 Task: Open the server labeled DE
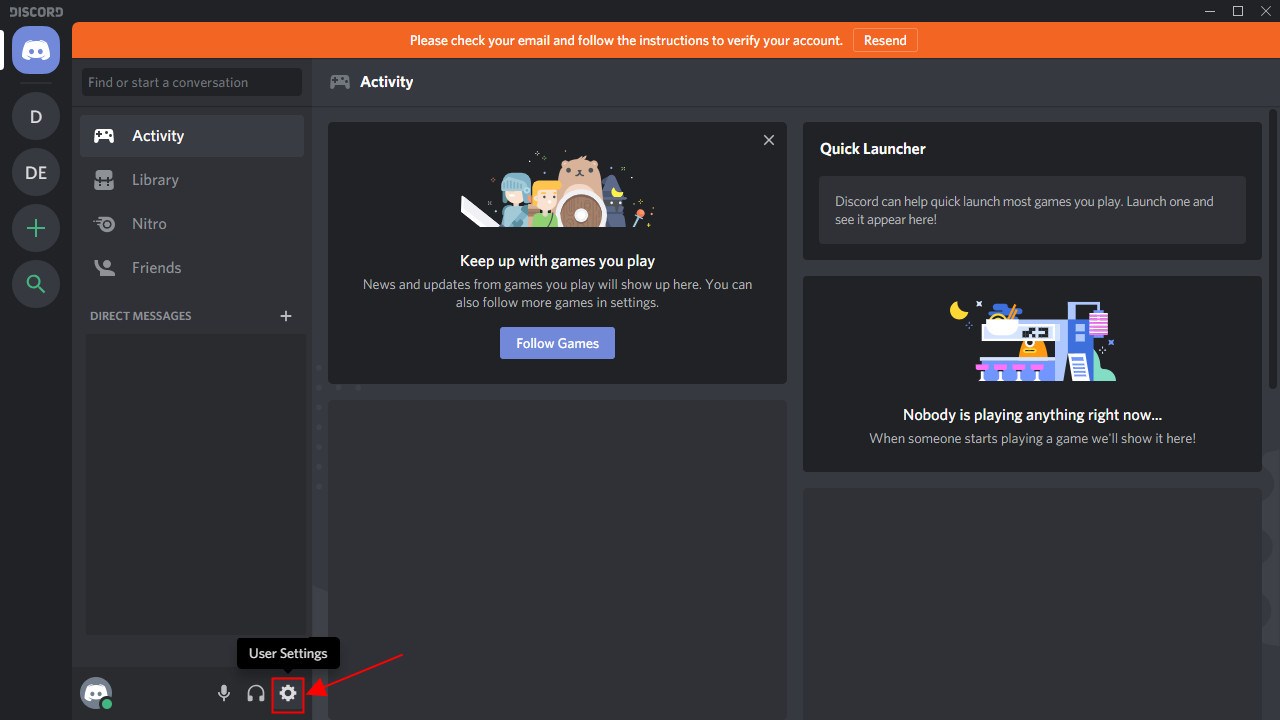36,173
